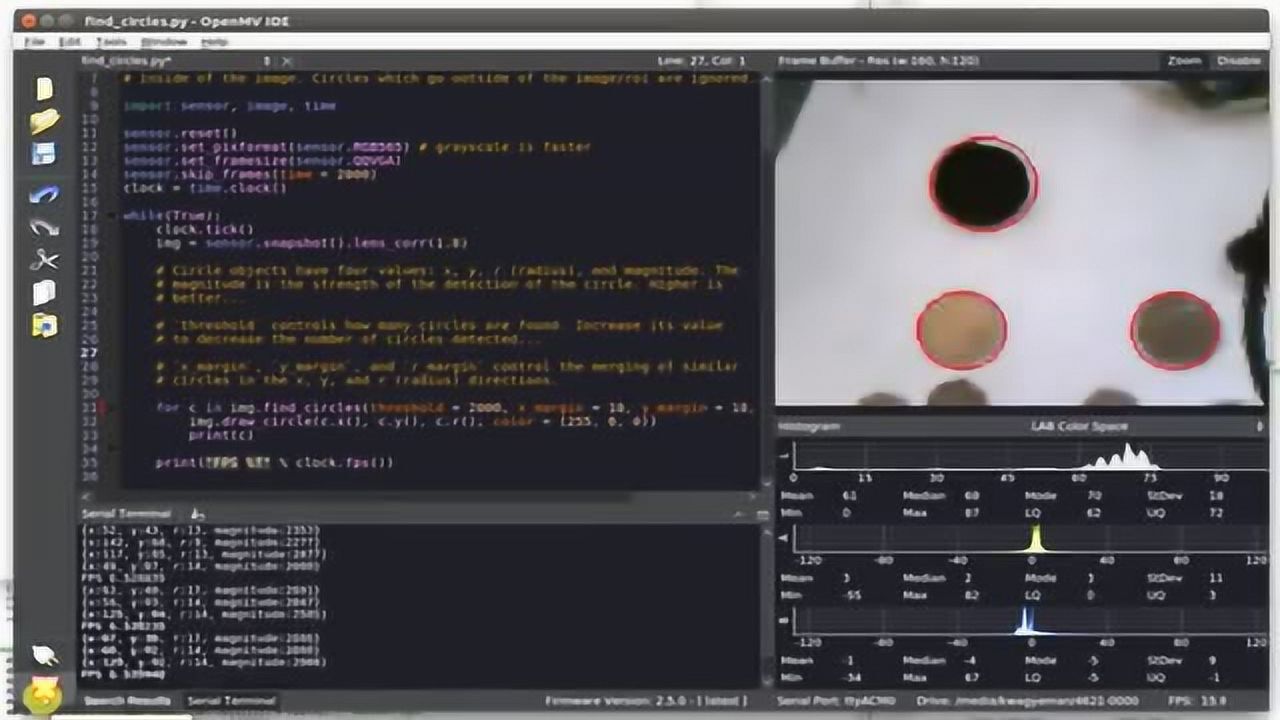The image size is (1280, 720).
Task: Toggle the Zoom button on Frame Buffer
Action: (x=1184, y=61)
